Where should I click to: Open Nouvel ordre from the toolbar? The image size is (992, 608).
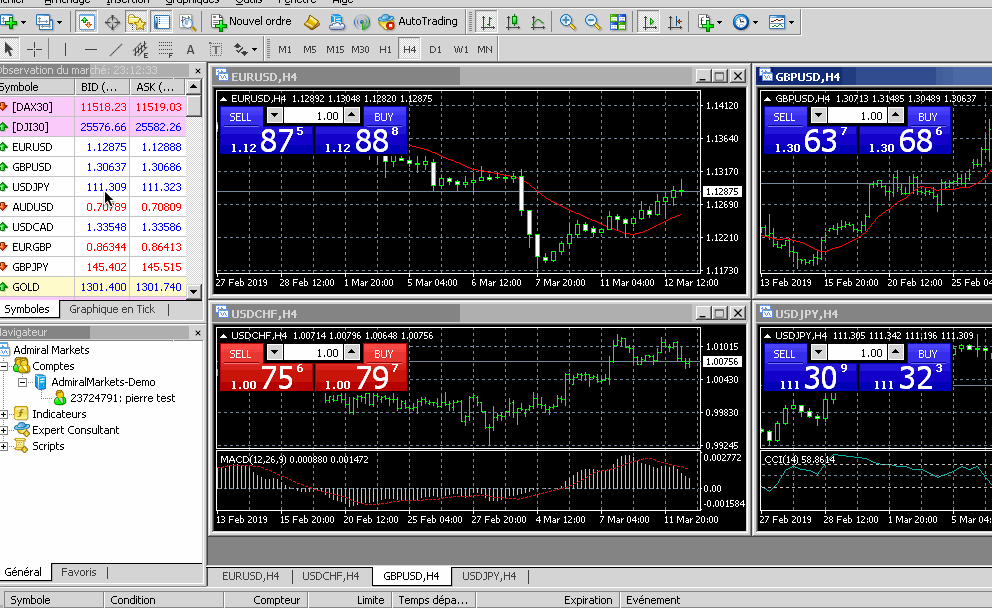[252, 22]
